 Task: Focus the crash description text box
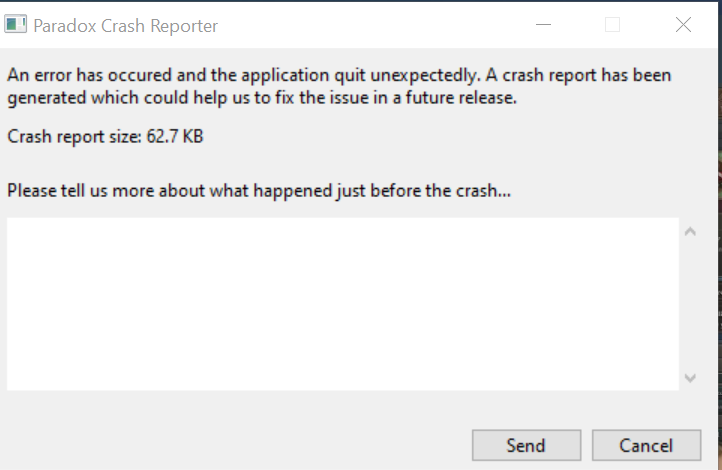(x=343, y=304)
